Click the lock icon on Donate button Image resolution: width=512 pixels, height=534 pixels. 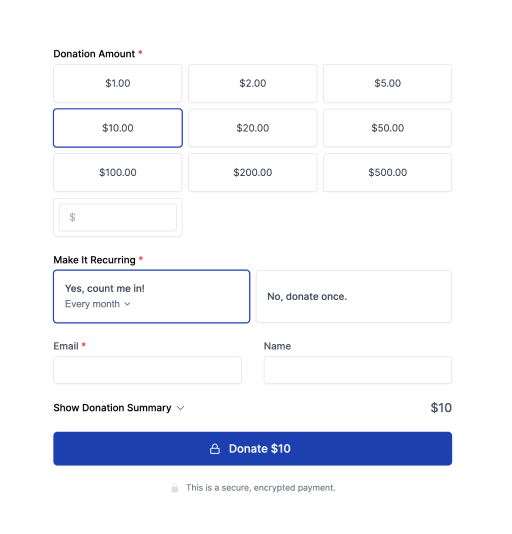215,449
